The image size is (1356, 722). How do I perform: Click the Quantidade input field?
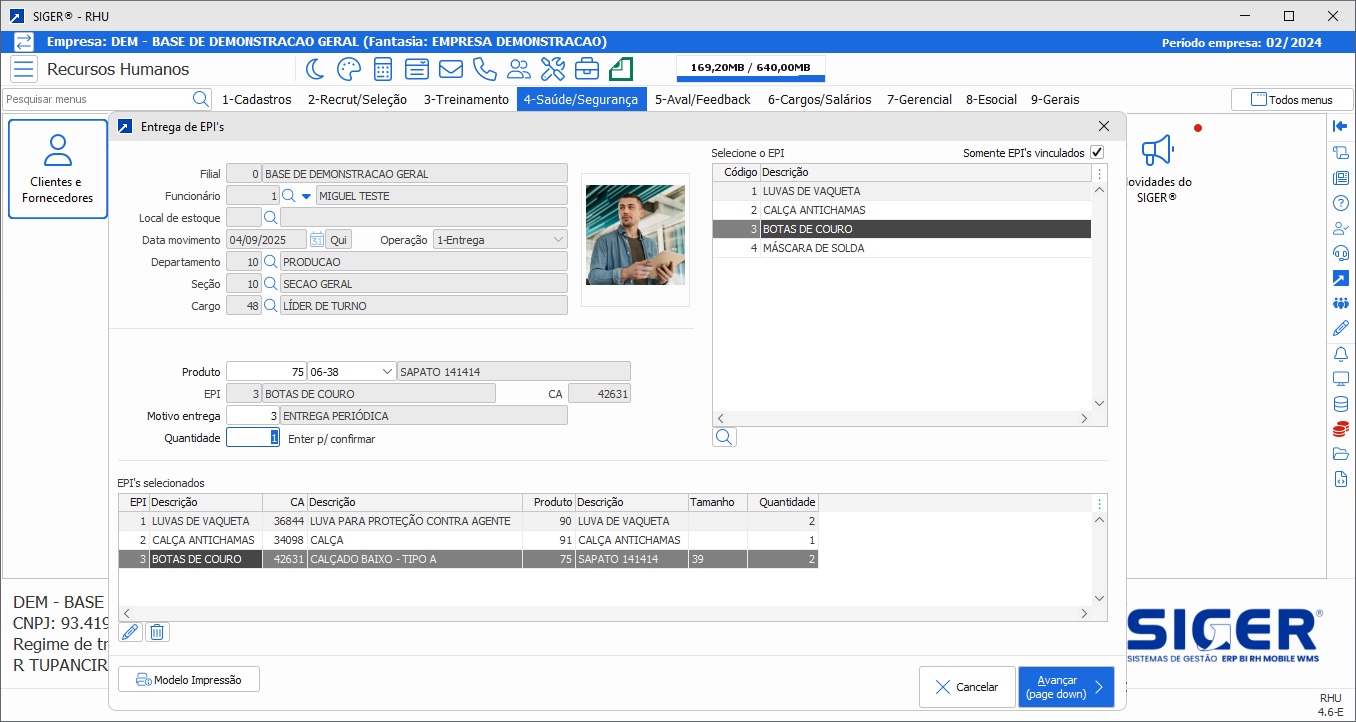coord(252,438)
